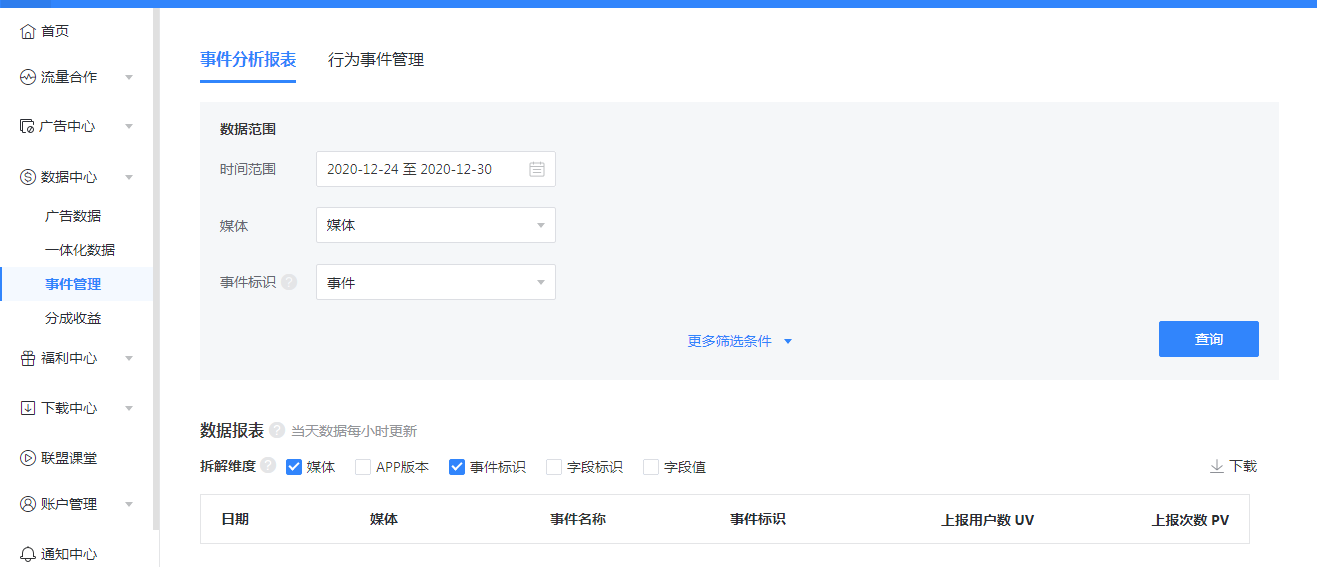The image size is (1317, 567).
Task: Enable the APP版本 checkbox
Action: coord(363,467)
